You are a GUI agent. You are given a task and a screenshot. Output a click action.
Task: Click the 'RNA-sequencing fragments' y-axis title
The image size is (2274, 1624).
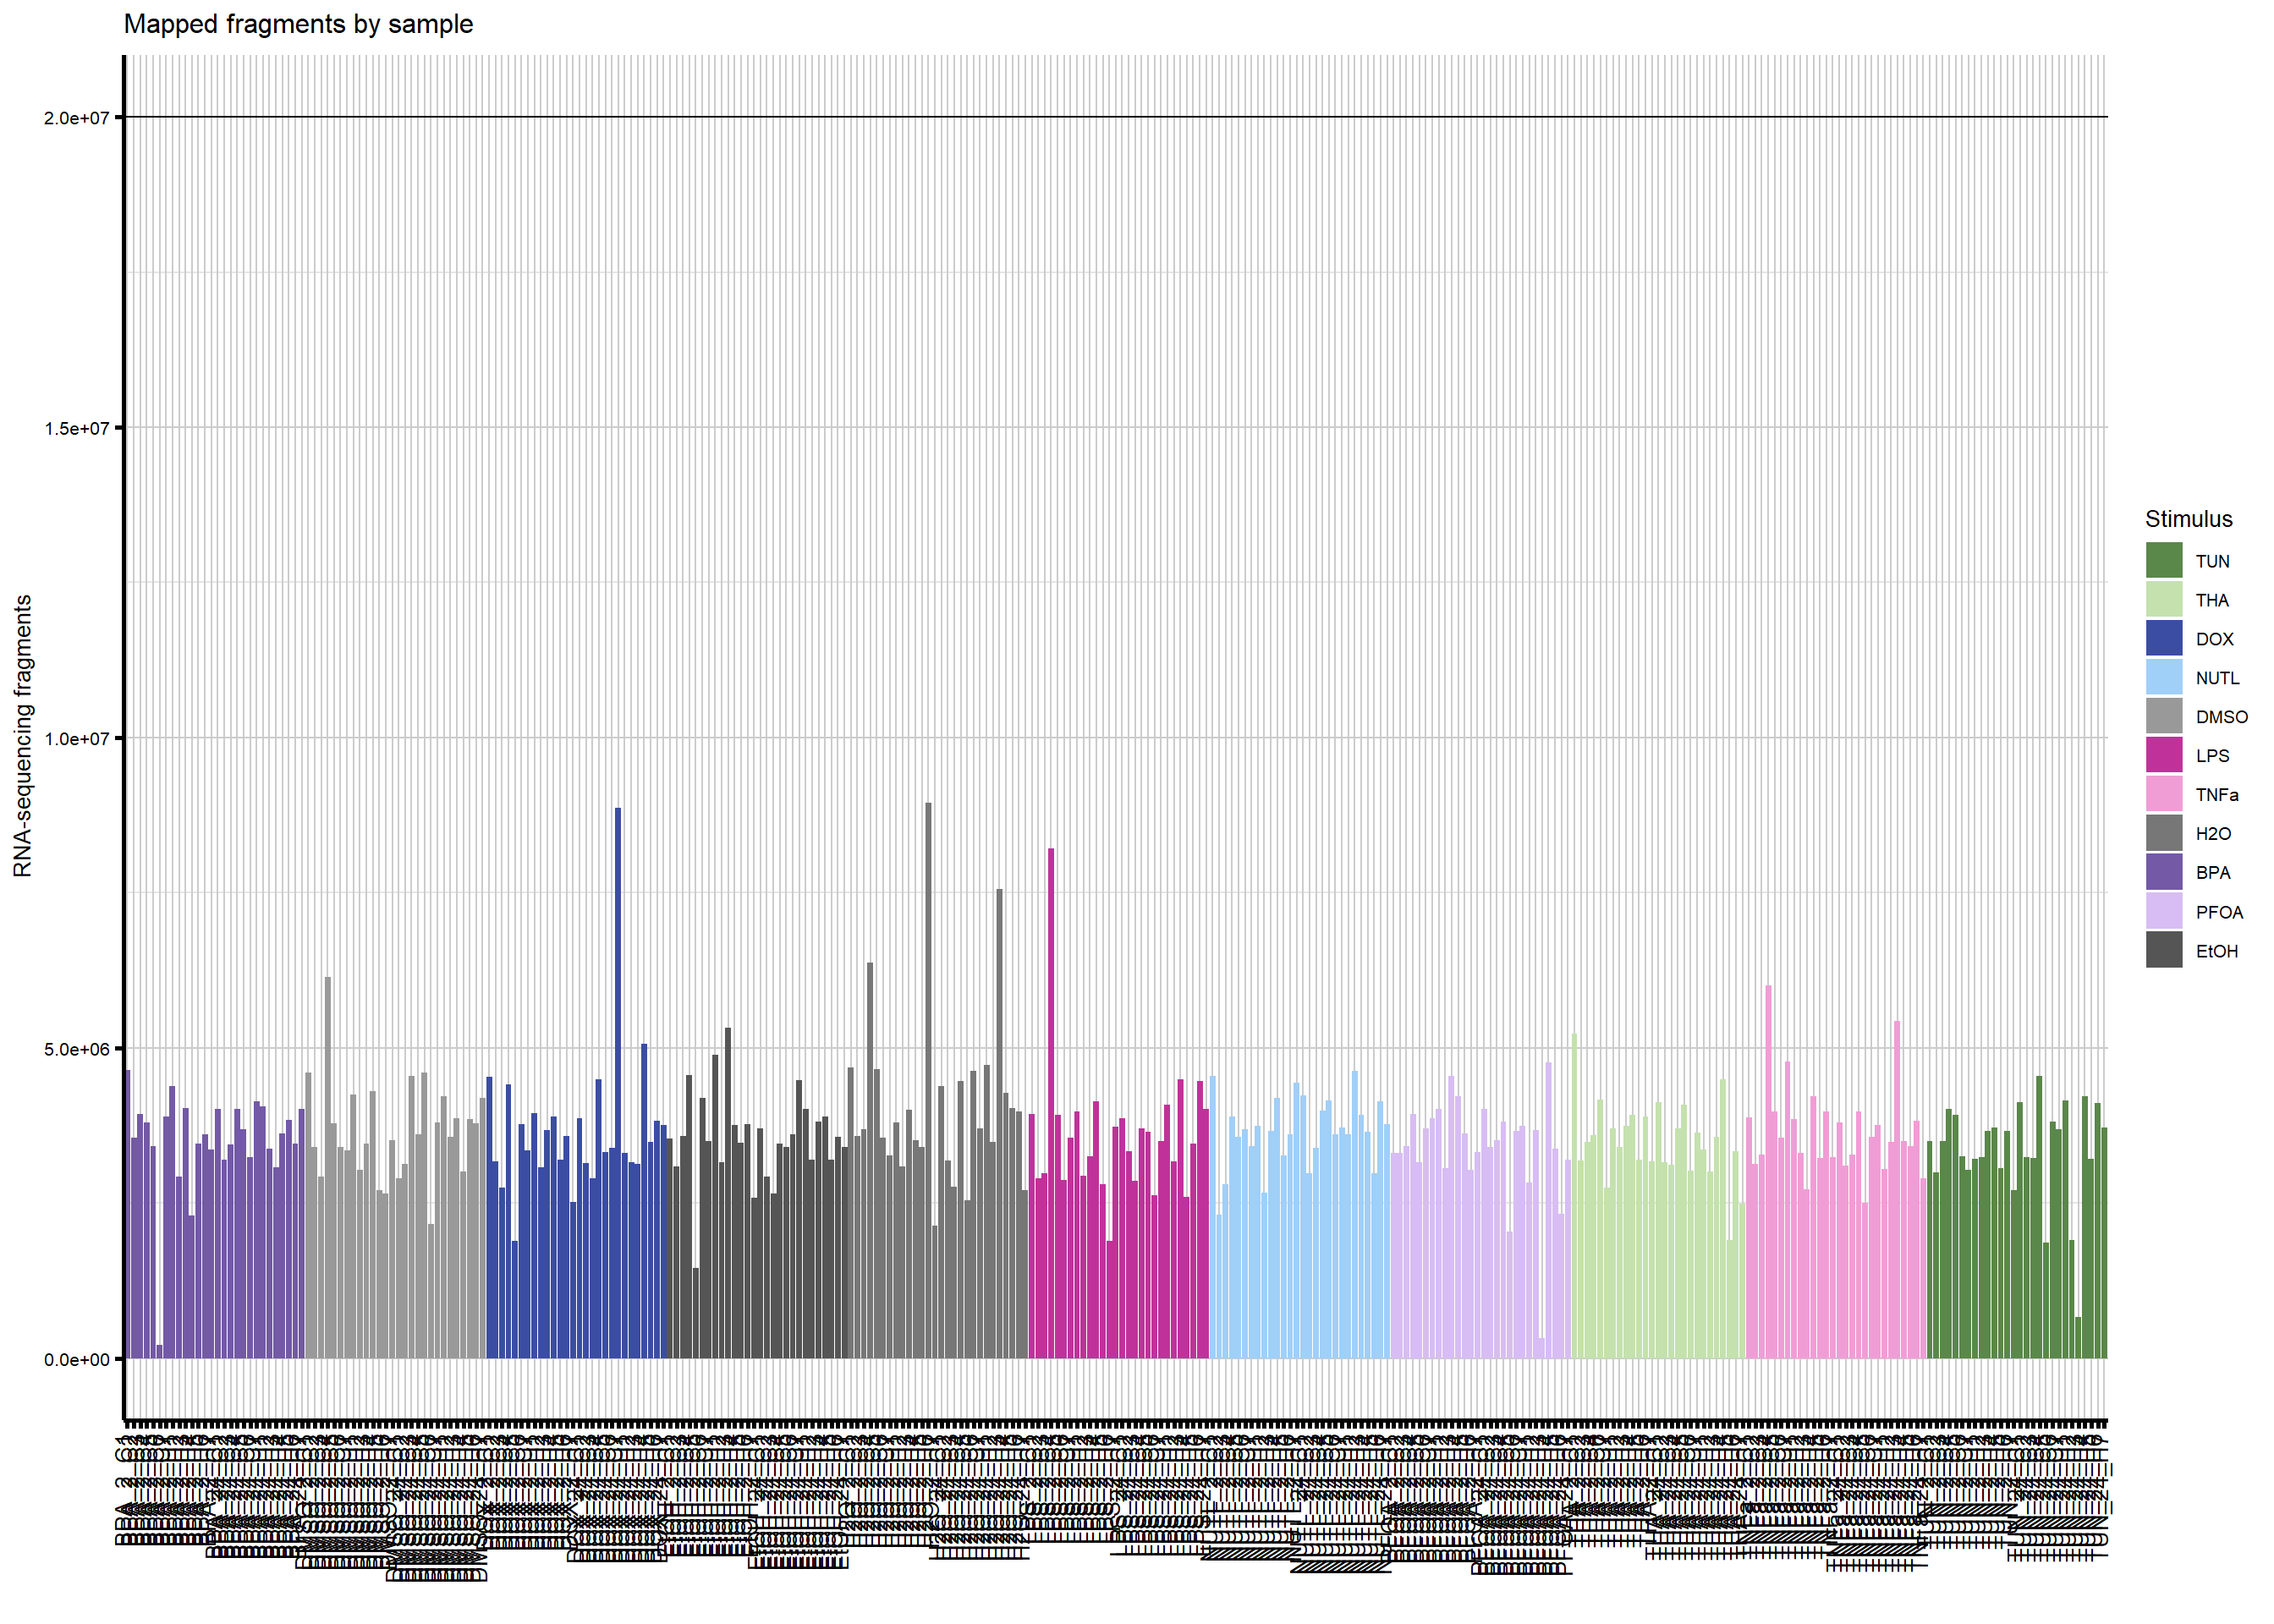(x=23, y=737)
